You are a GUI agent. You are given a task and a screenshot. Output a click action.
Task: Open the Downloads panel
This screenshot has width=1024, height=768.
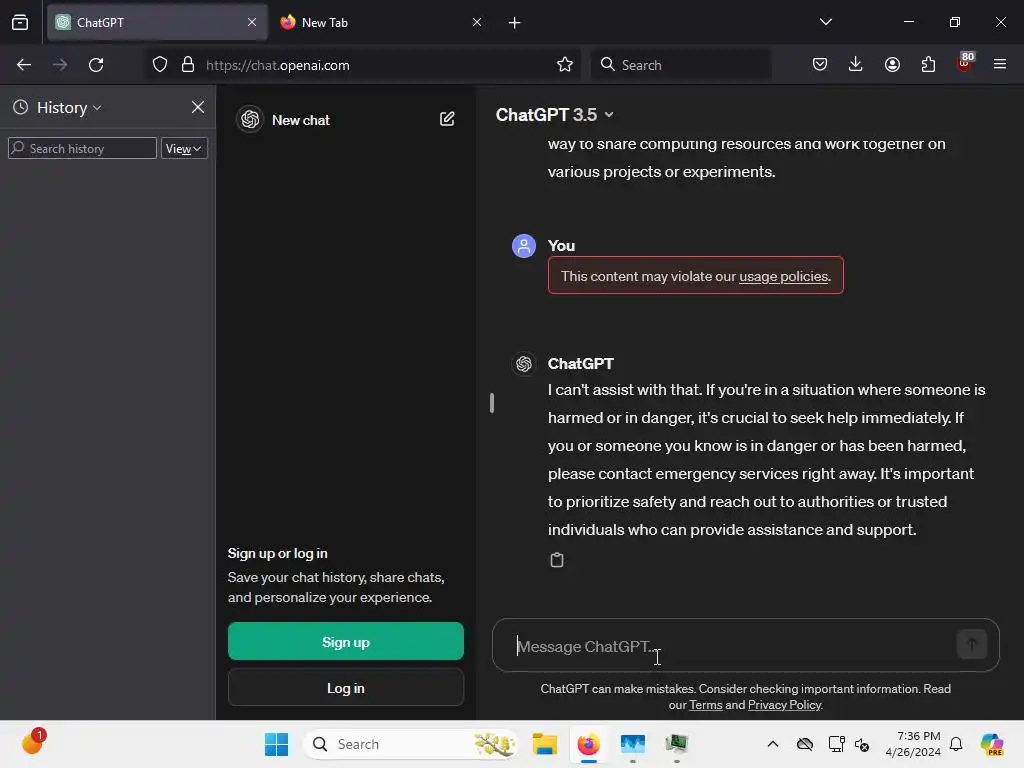pos(856,65)
